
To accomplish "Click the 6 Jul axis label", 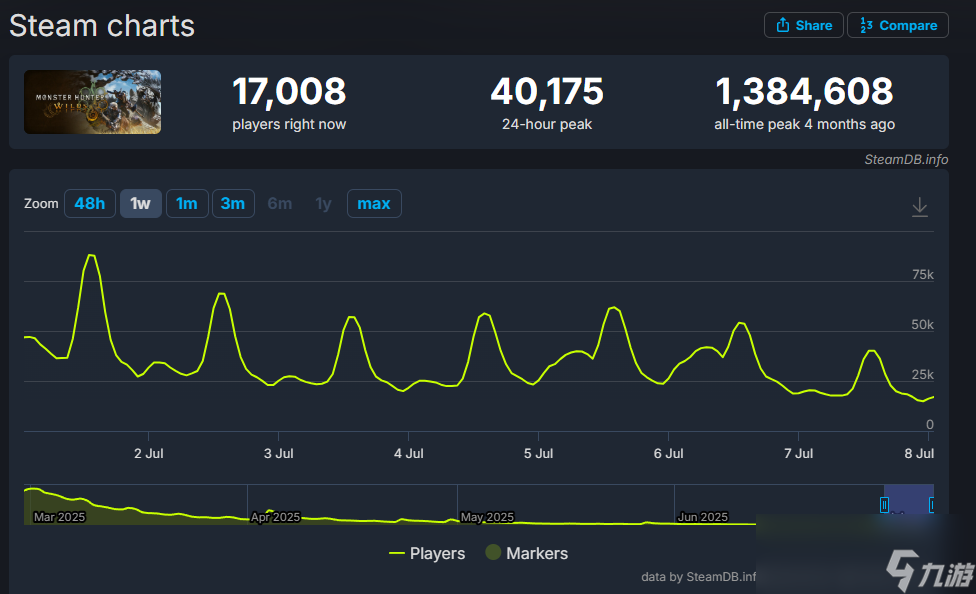I will coord(669,453).
